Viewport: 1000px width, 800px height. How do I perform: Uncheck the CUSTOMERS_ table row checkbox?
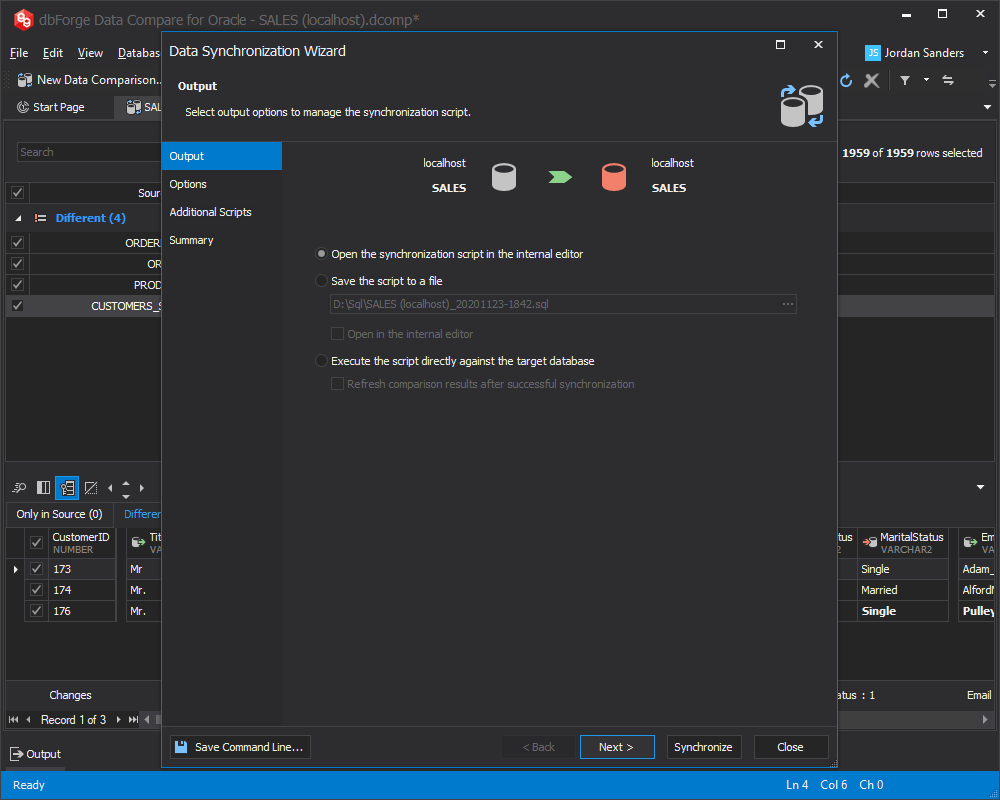(17, 306)
